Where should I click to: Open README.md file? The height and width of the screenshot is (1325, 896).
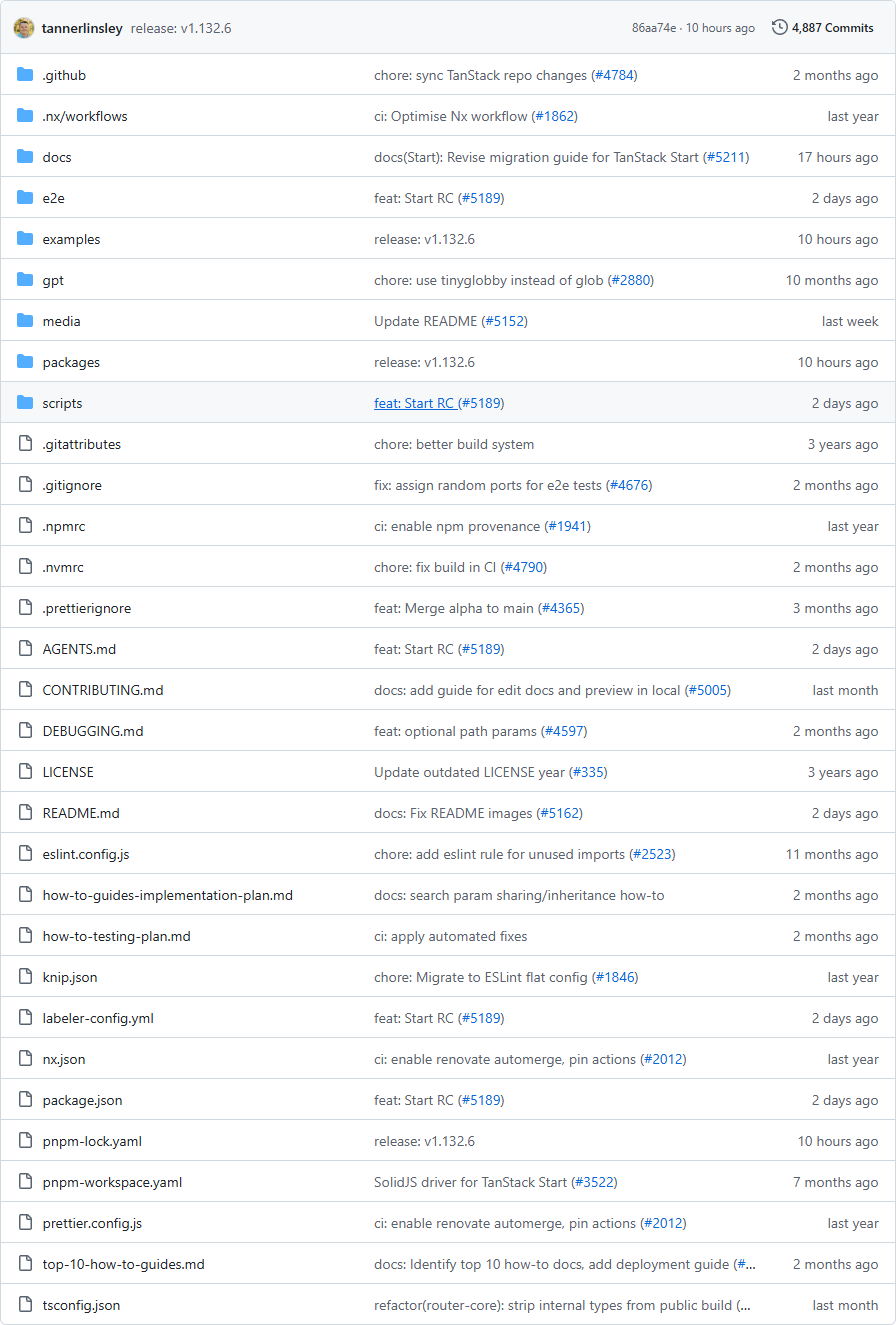pos(81,813)
